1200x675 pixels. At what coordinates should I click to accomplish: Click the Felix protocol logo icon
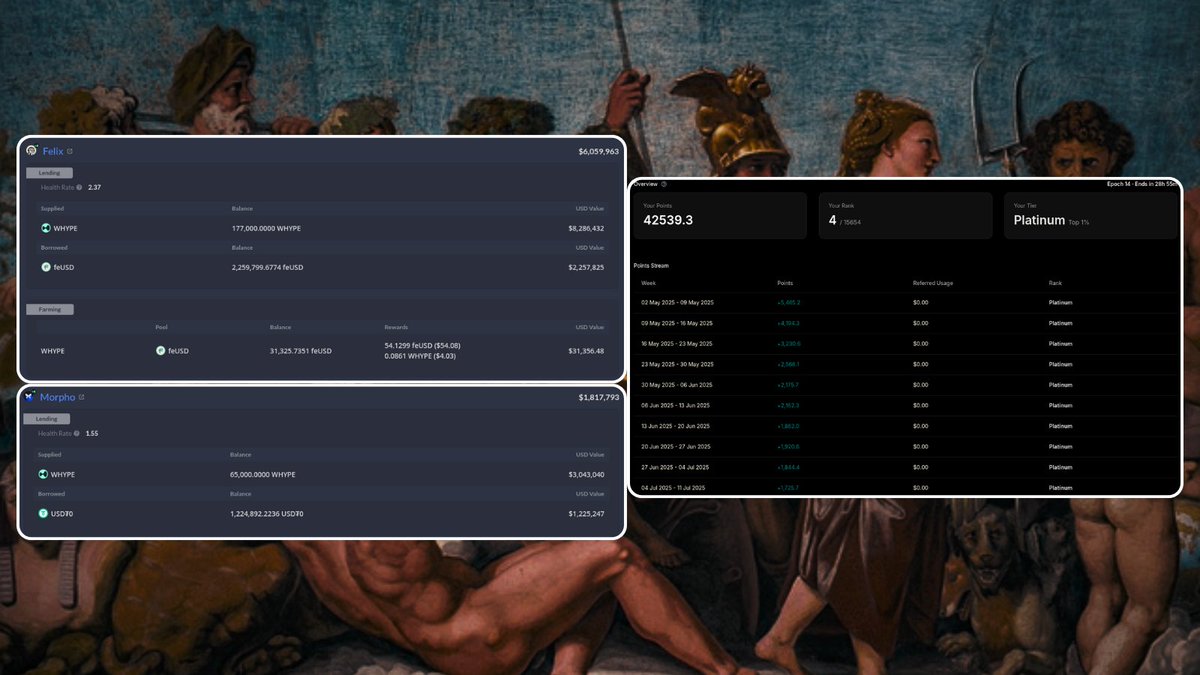[x=32, y=151]
